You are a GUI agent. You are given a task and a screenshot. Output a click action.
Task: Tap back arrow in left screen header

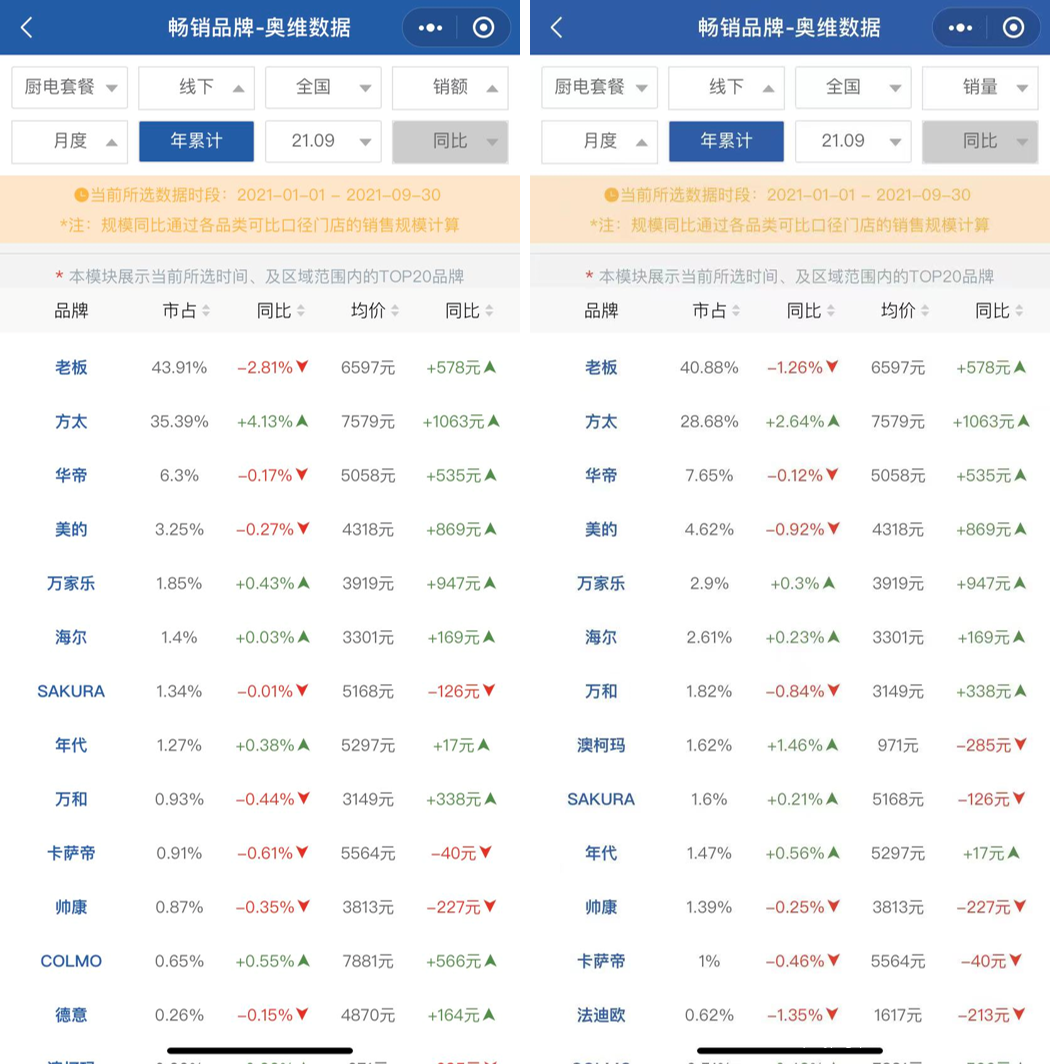[26, 28]
